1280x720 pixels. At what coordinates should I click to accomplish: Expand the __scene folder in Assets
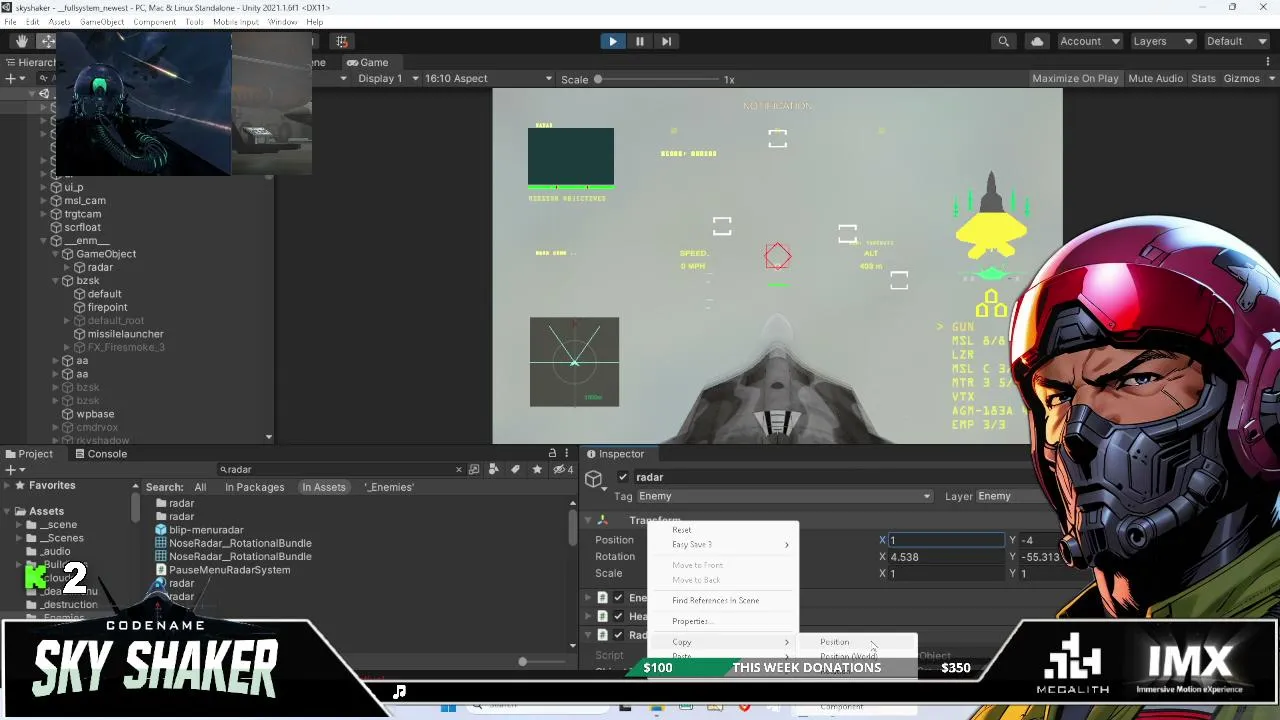[19, 525]
